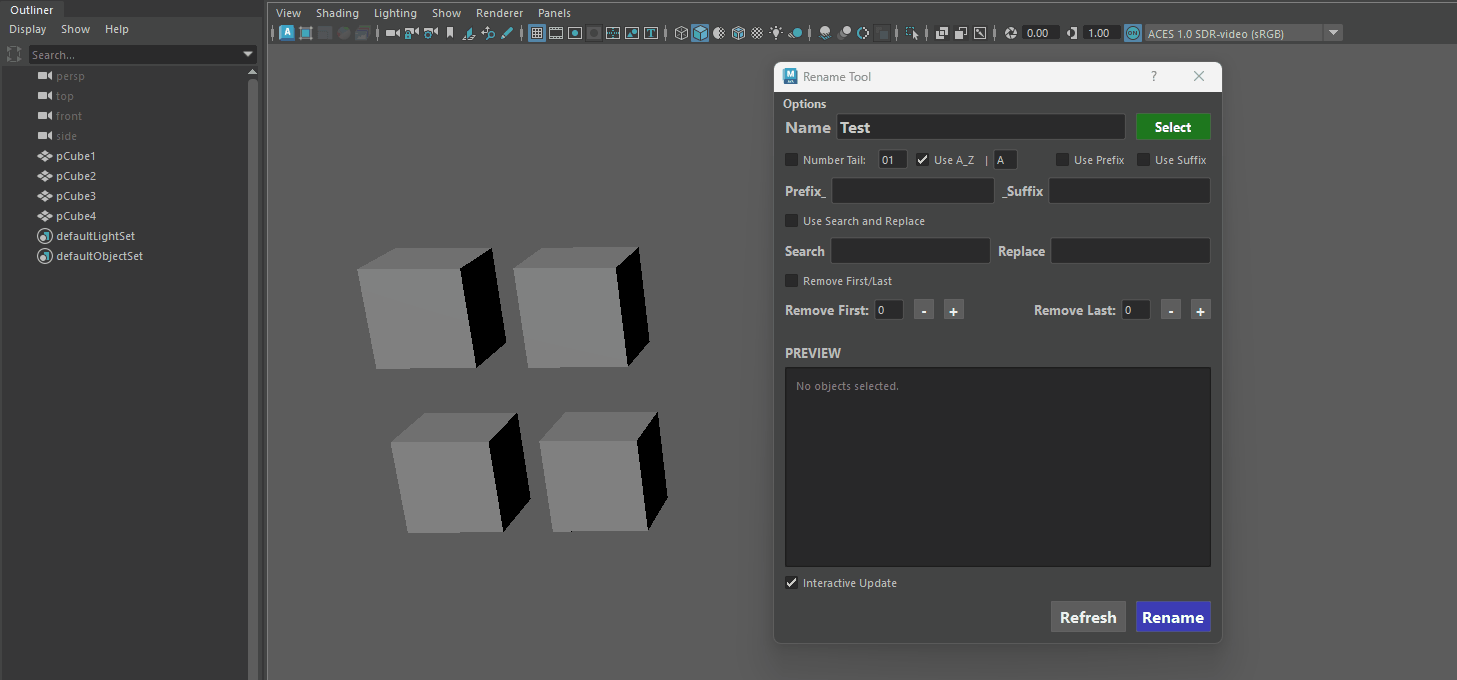Click minus button next to Remove First

(924, 311)
